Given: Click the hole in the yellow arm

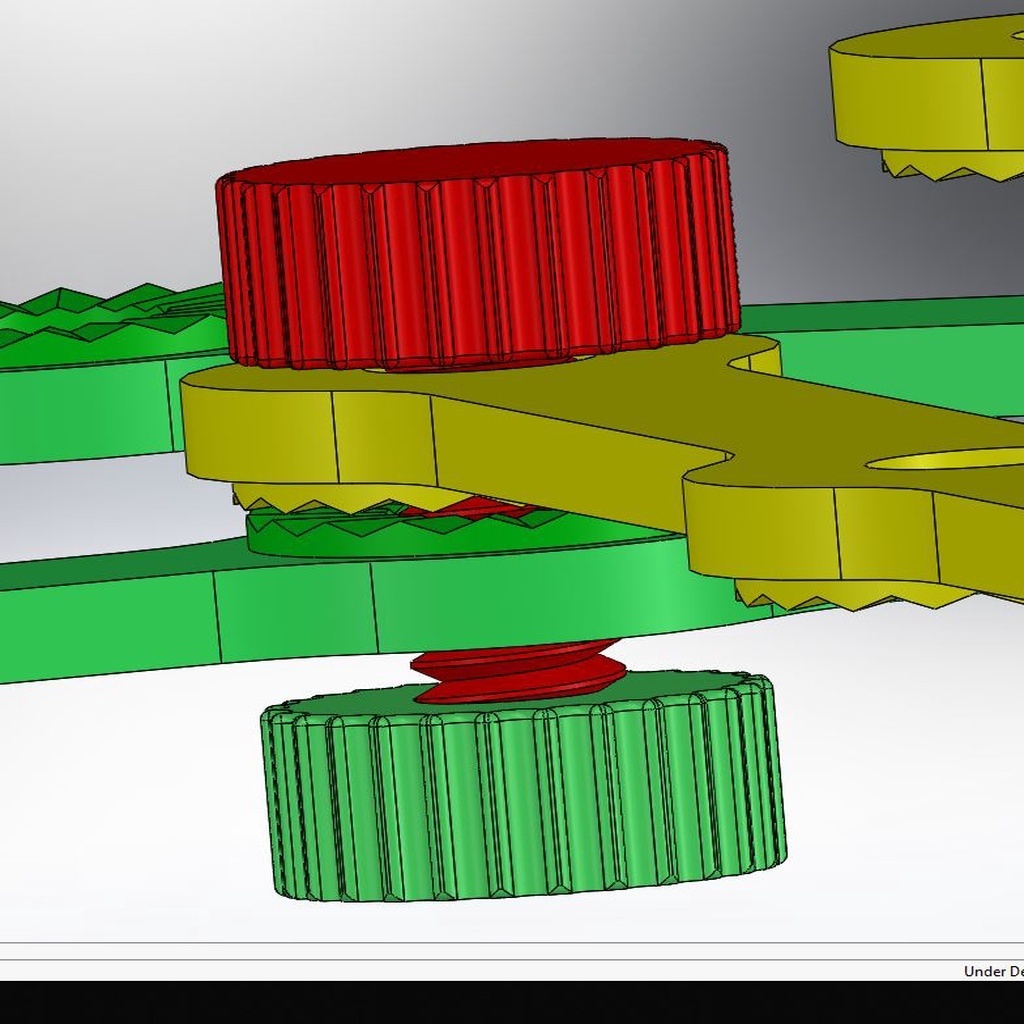Looking at the screenshot, I should pyautogui.click(x=947, y=460).
